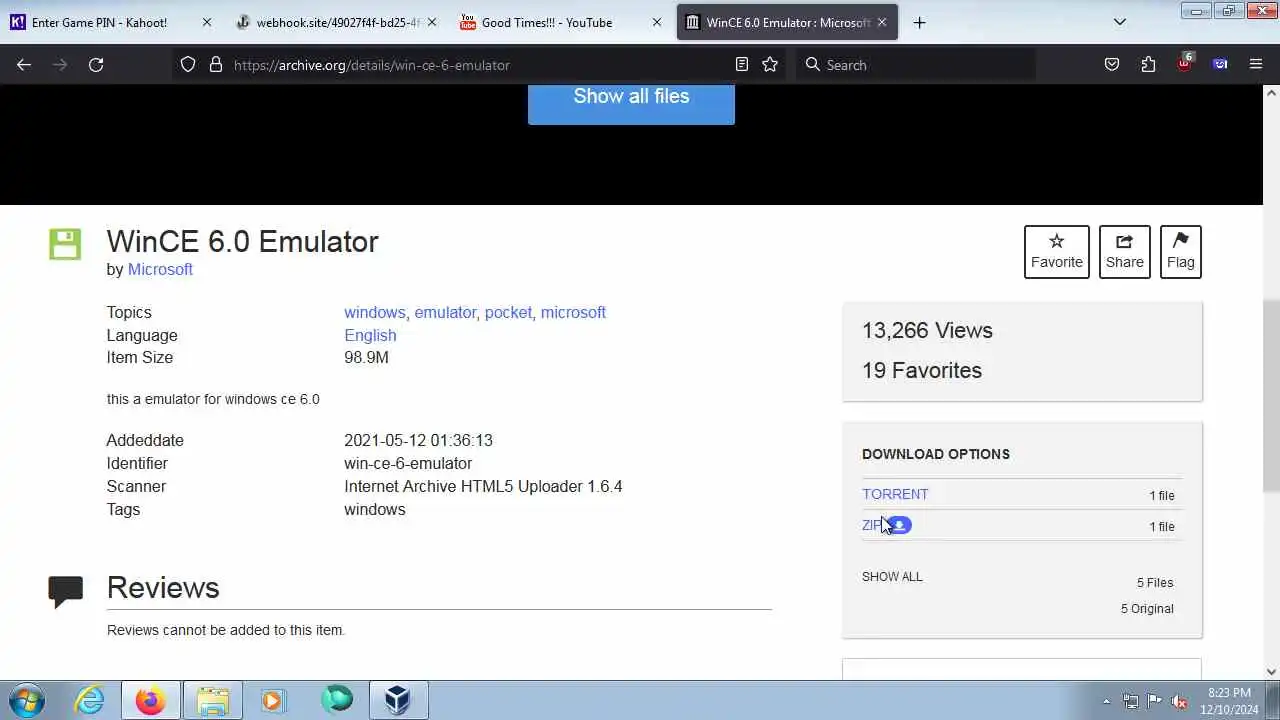
Task: Open the Windows Start button
Action: point(27,700)
